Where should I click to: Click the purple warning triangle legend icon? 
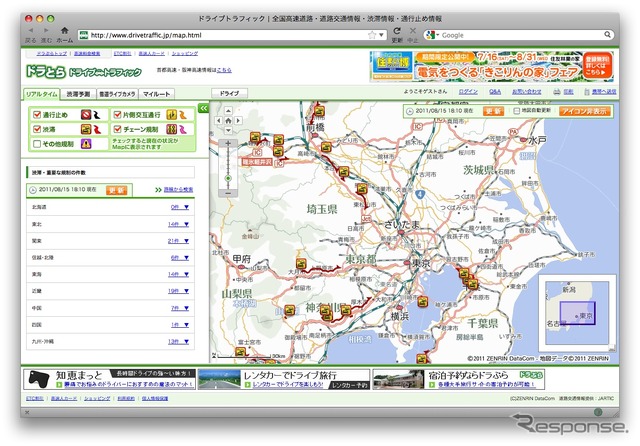click(x=86, y=144)
